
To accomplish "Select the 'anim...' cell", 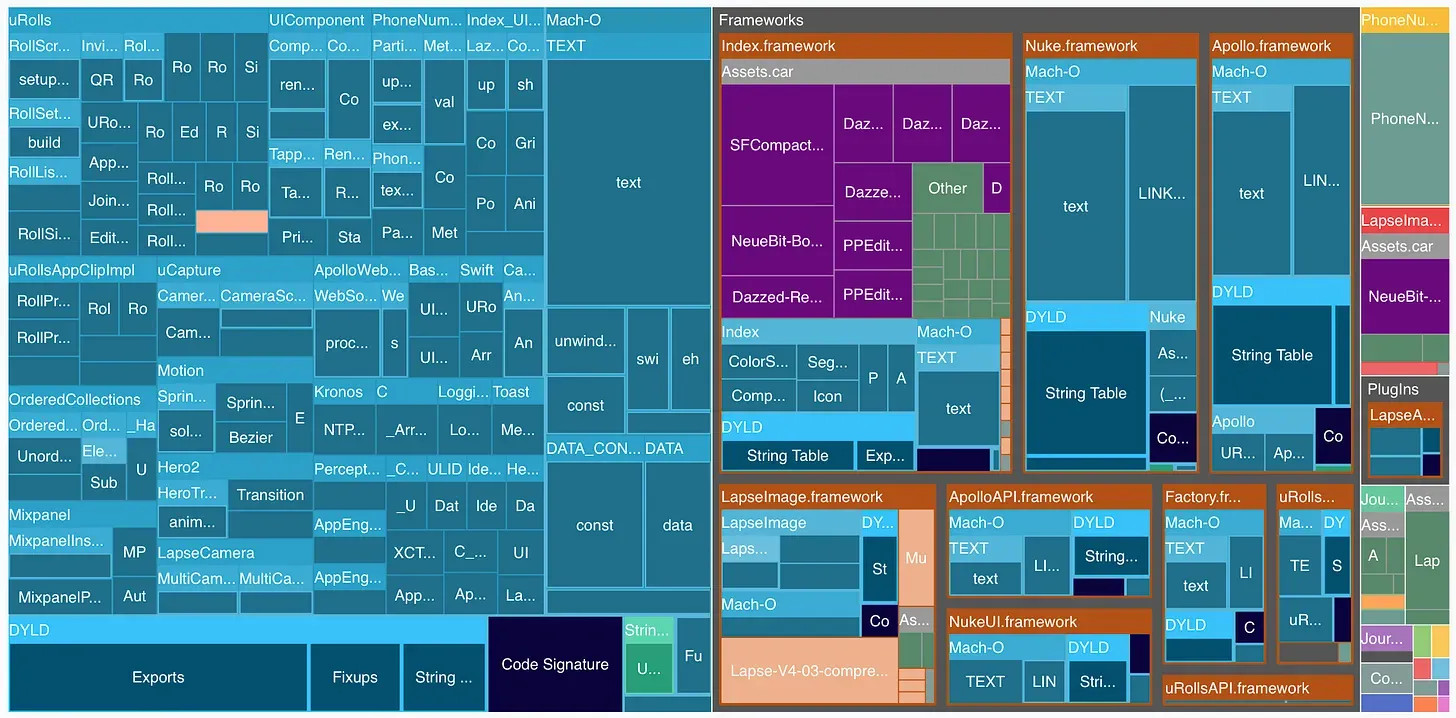I will pos(192,522).
